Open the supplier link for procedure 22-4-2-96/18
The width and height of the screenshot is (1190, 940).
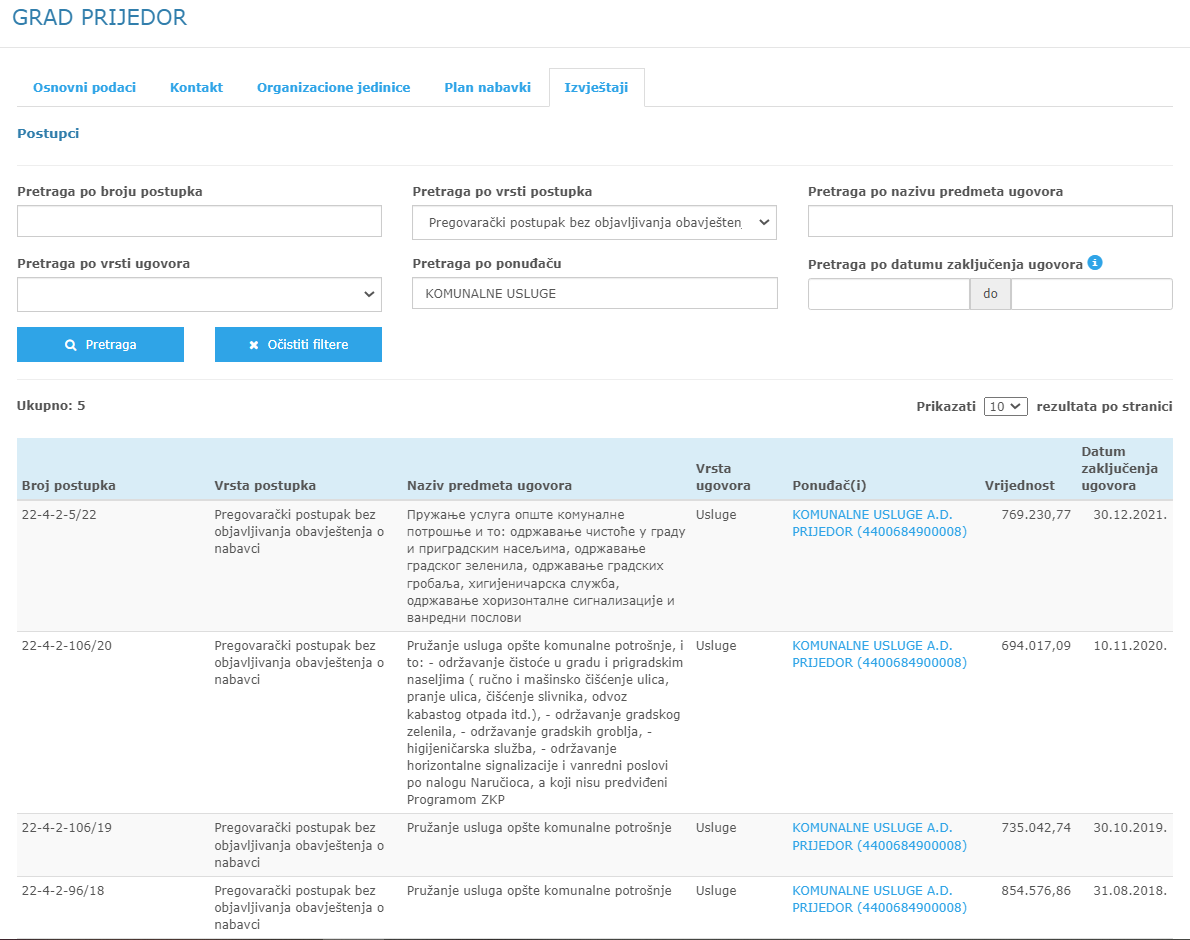tap(879, 899)
